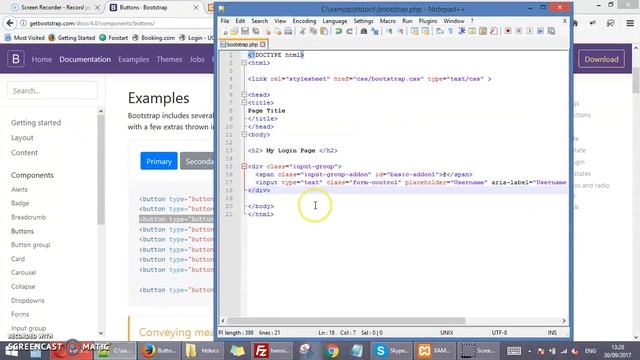The image size is (640, 360).
Task: Click the Save Recorded Macro icon
Action: pyautogui.click(x=551, y=31)
